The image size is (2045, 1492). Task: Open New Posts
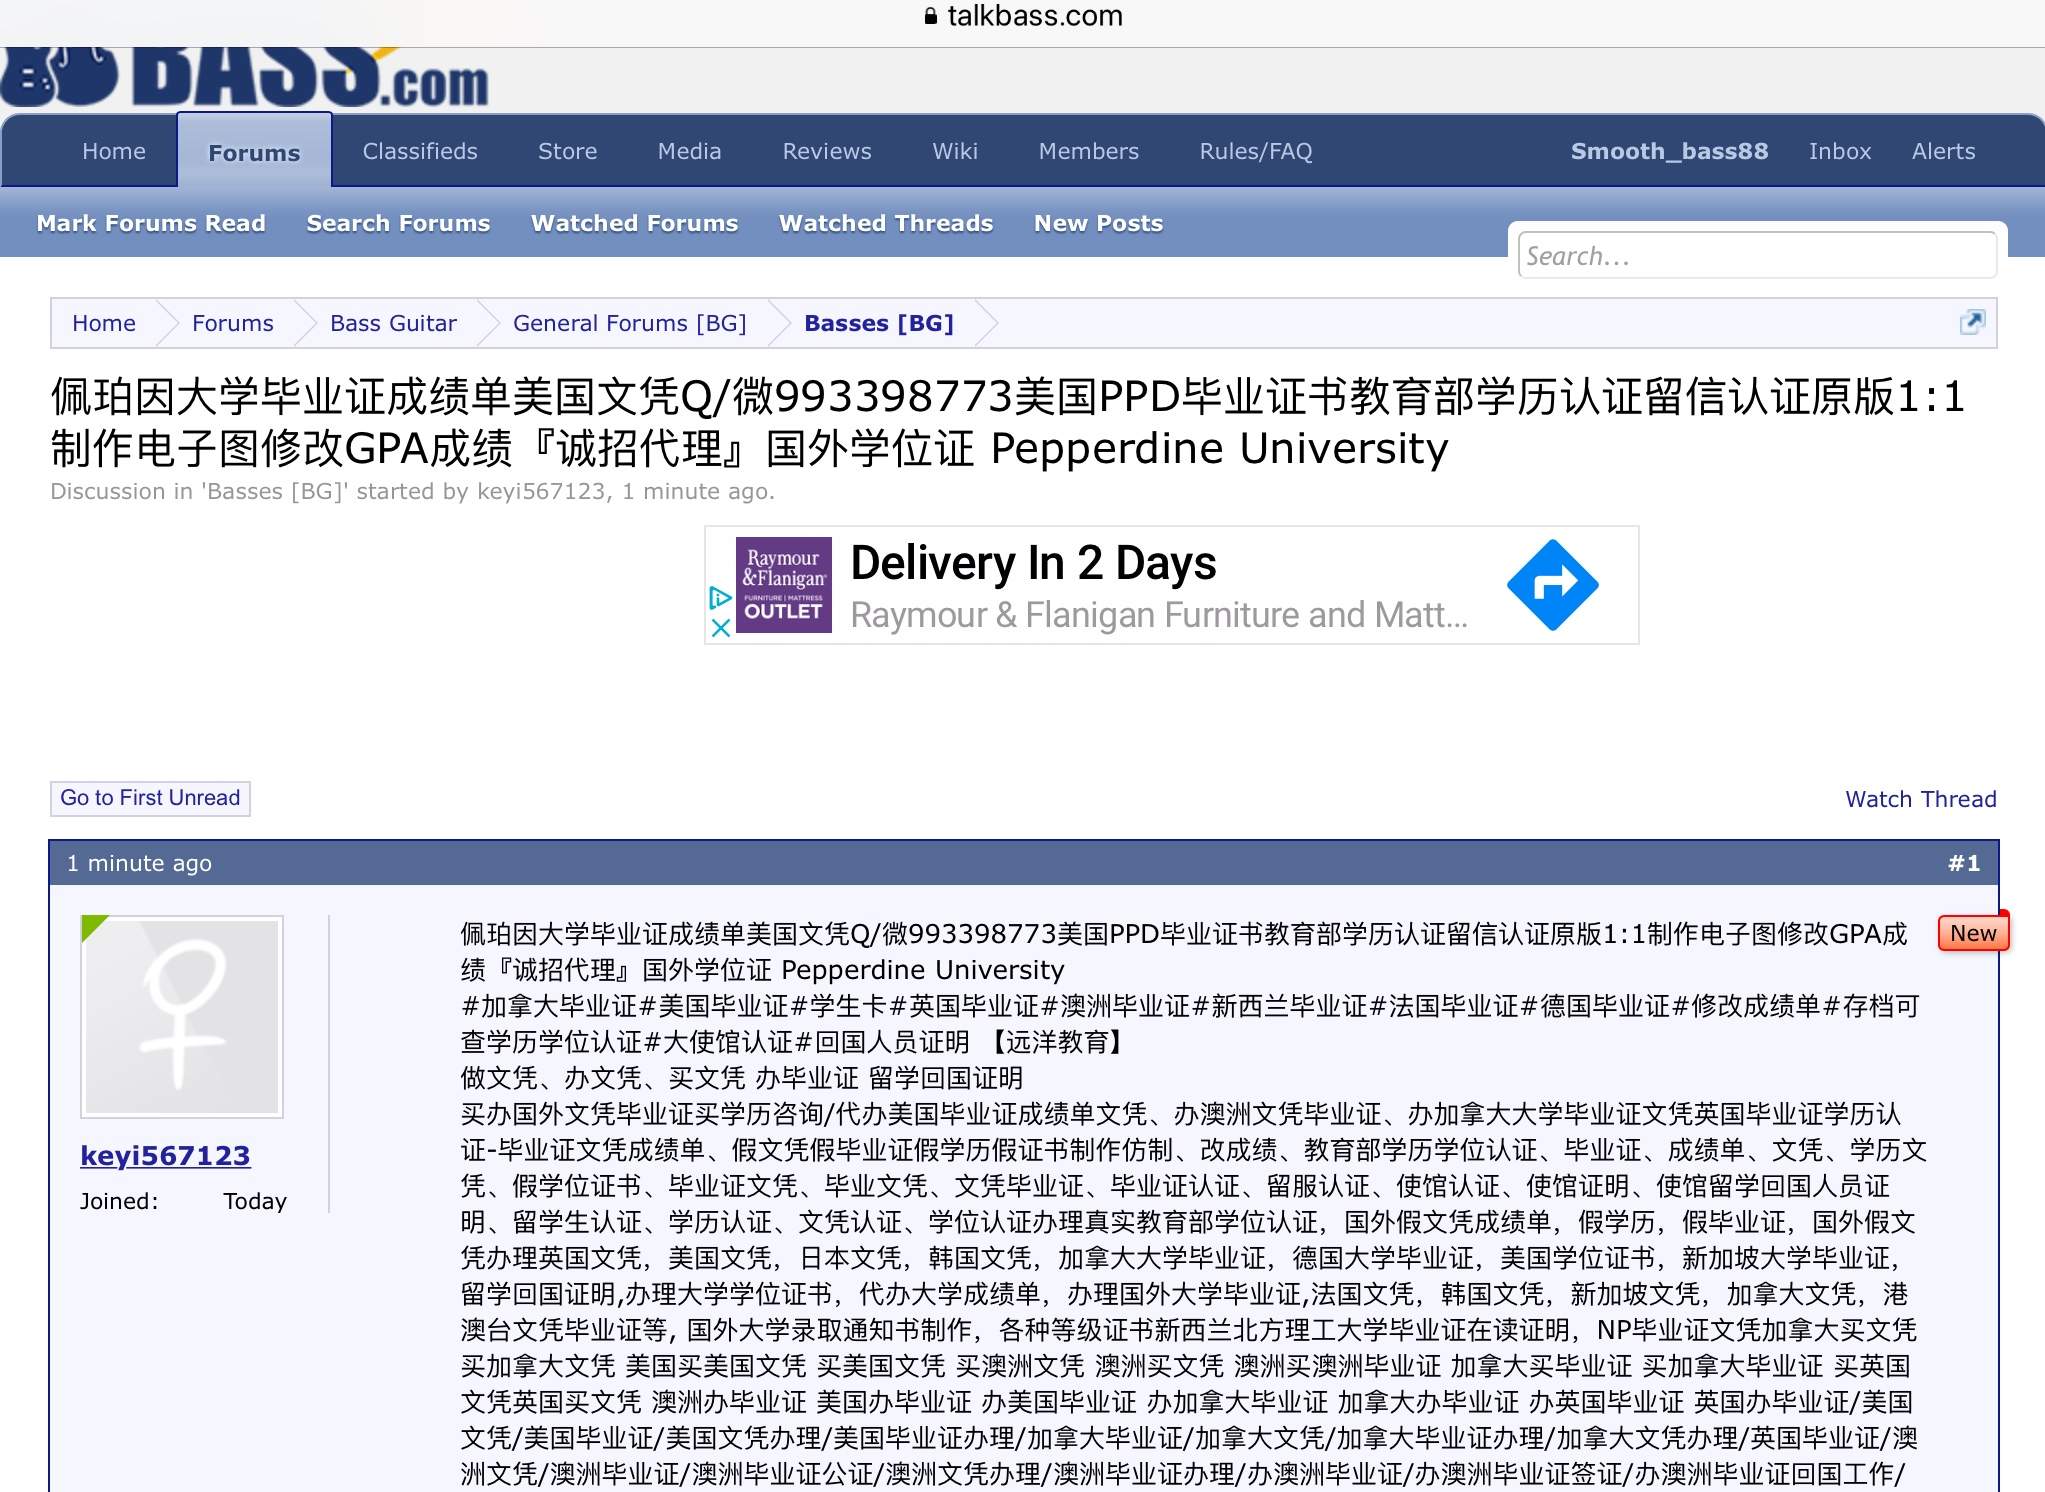1098,223
